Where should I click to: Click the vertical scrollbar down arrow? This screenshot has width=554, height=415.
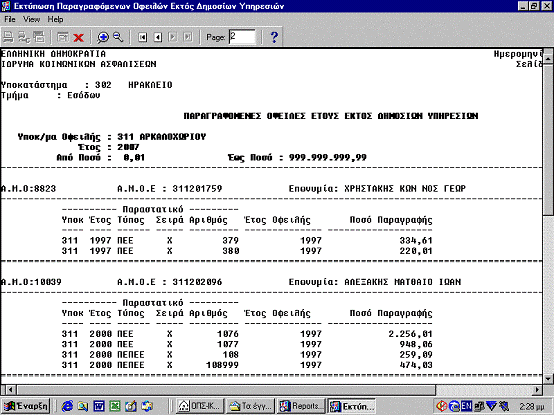click(x=548, y=379)
